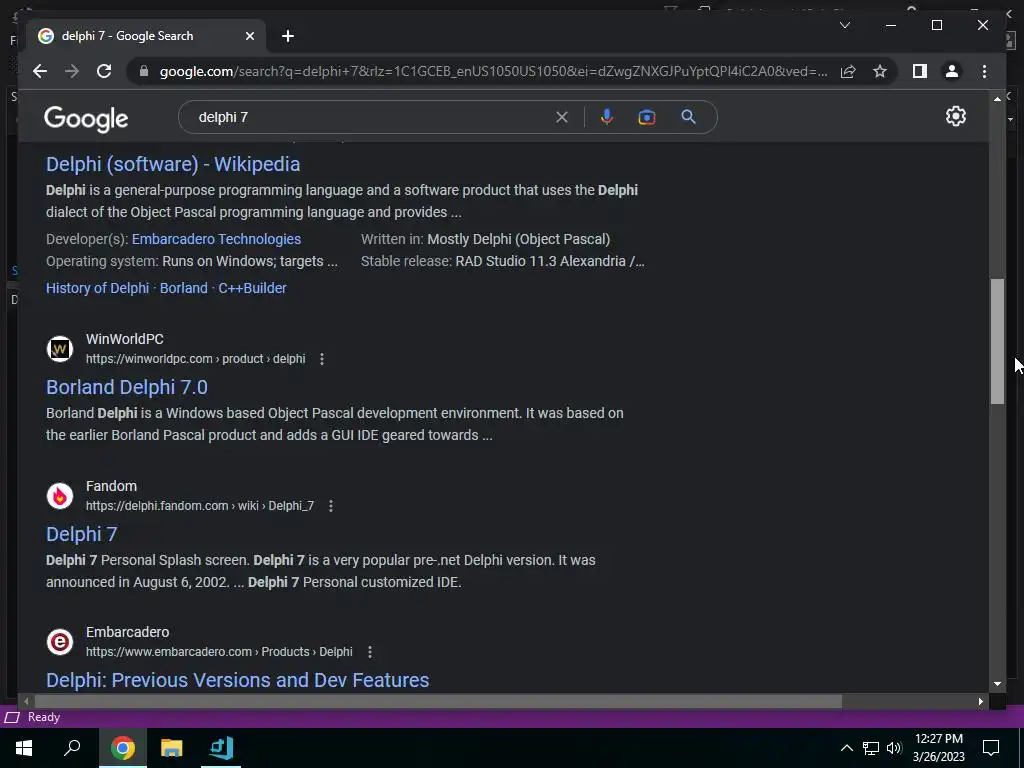
Task: Start voice search with microphone
Action: 607,117
